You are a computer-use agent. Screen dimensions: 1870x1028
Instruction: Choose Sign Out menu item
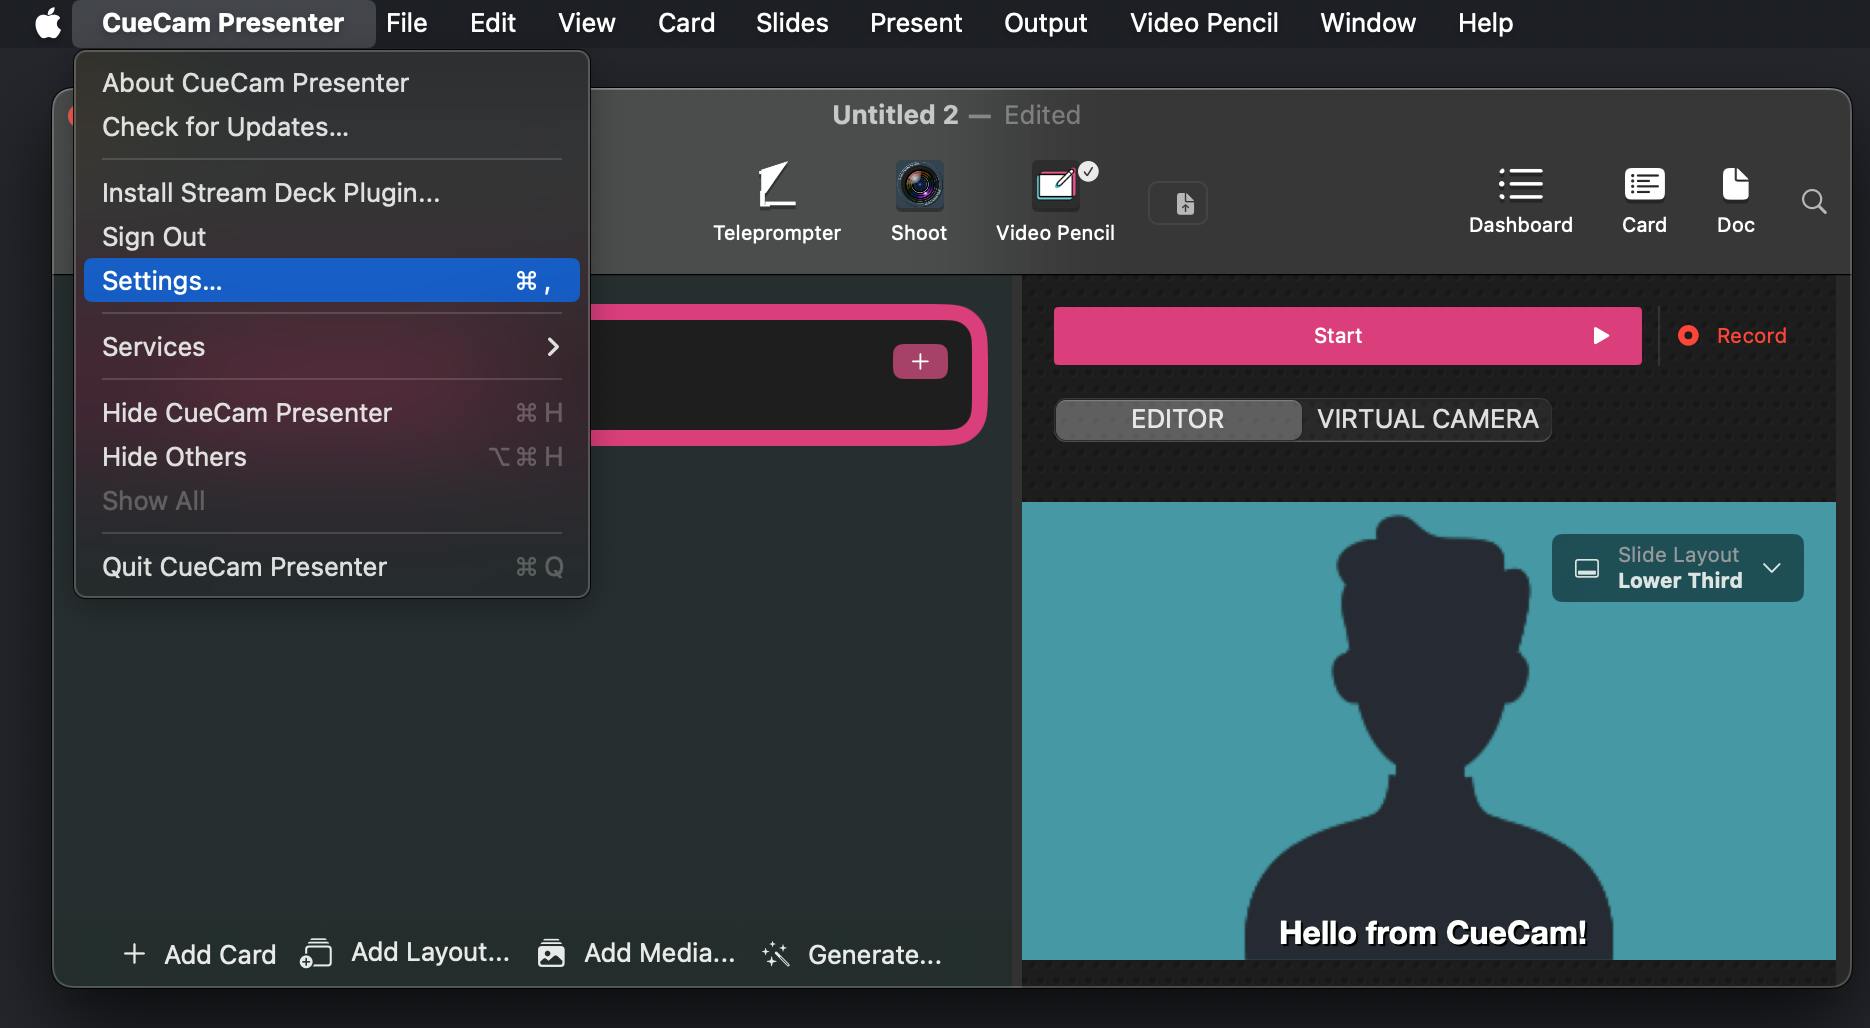[332, 237]
